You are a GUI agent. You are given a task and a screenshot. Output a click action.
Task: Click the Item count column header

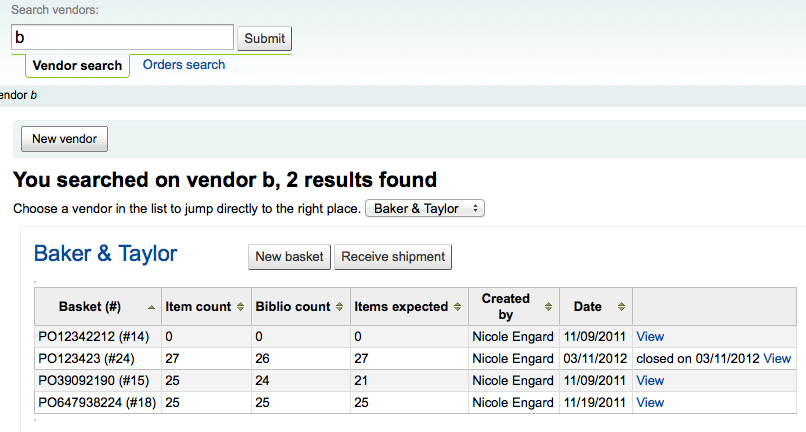click(206, 307)
